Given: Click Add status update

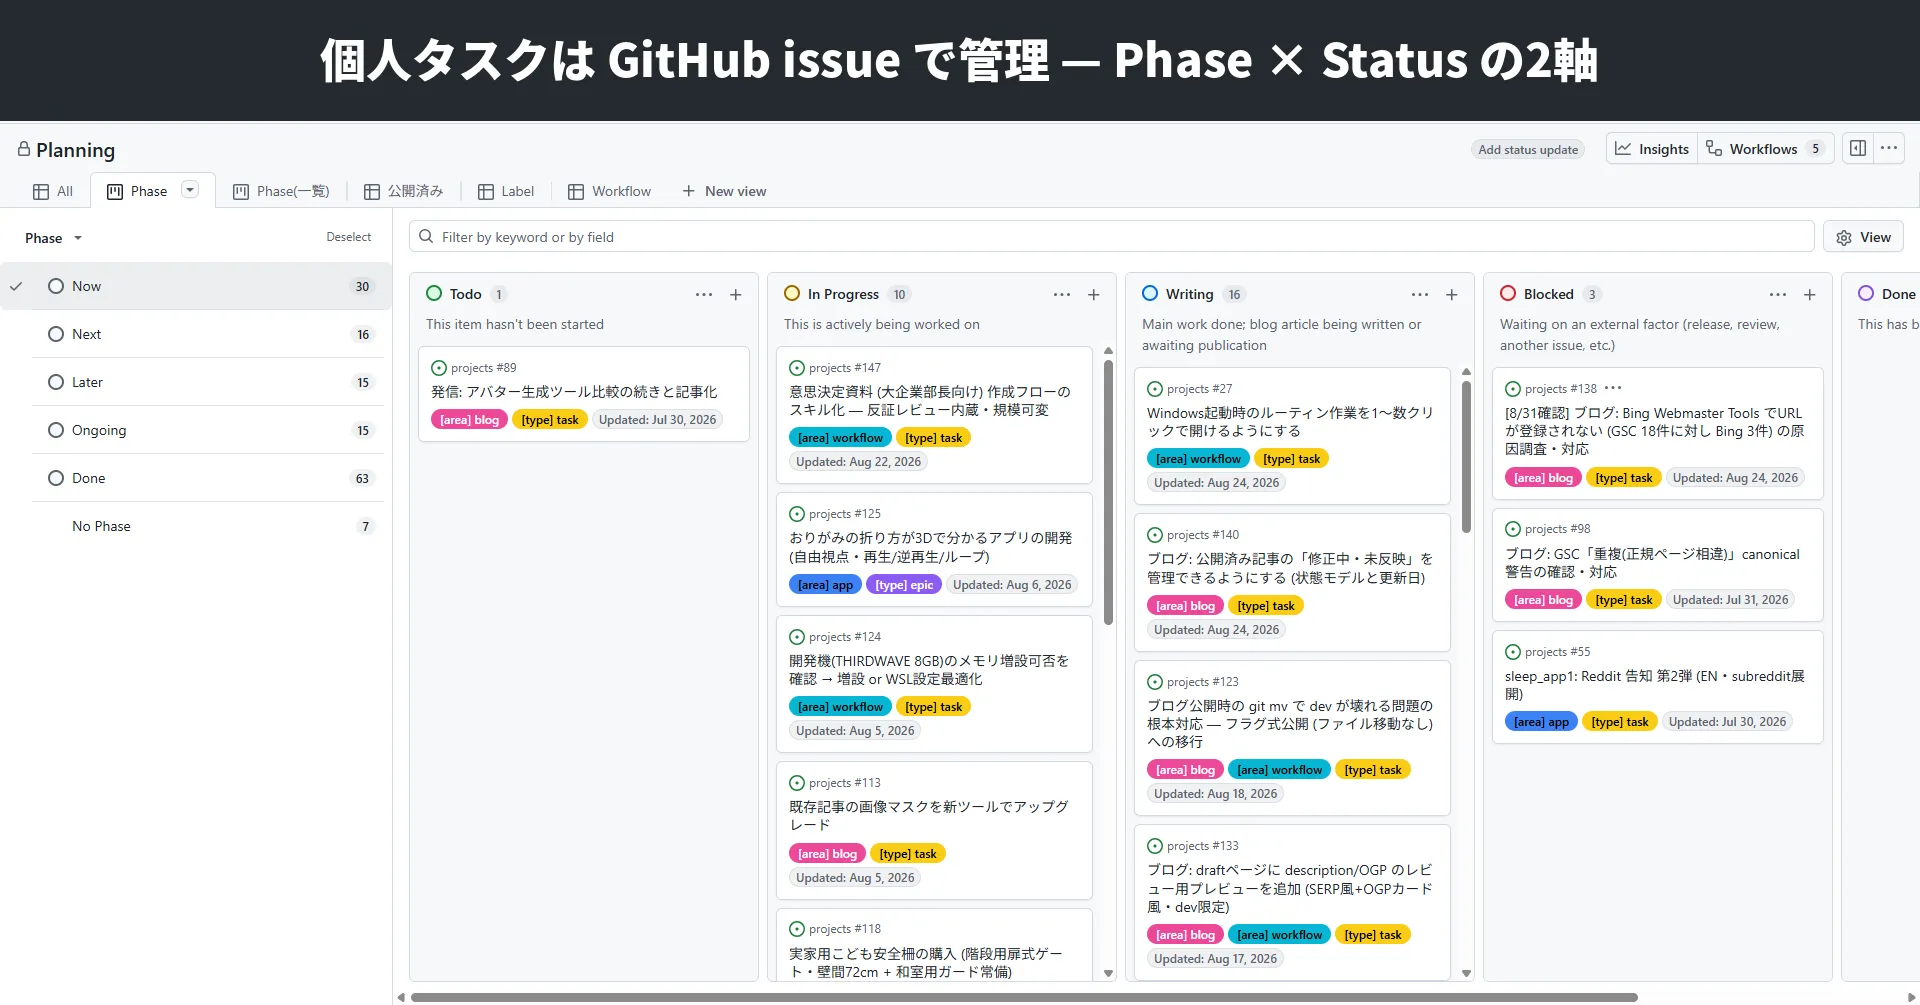Looking at the screenshot, I should click(x=1528, y=150).
